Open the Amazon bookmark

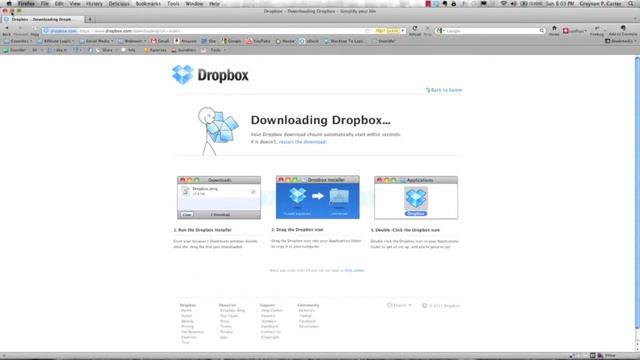pyautogui.click(x=186, y=41)
